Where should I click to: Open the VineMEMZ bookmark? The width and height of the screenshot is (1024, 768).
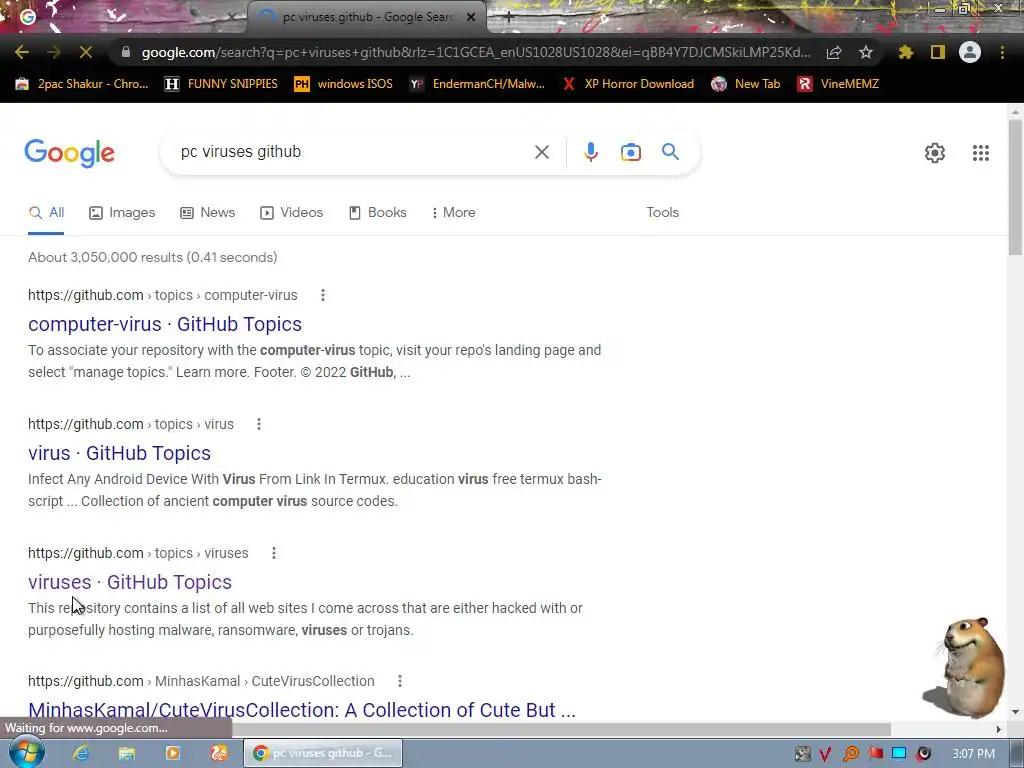point(839,84)
